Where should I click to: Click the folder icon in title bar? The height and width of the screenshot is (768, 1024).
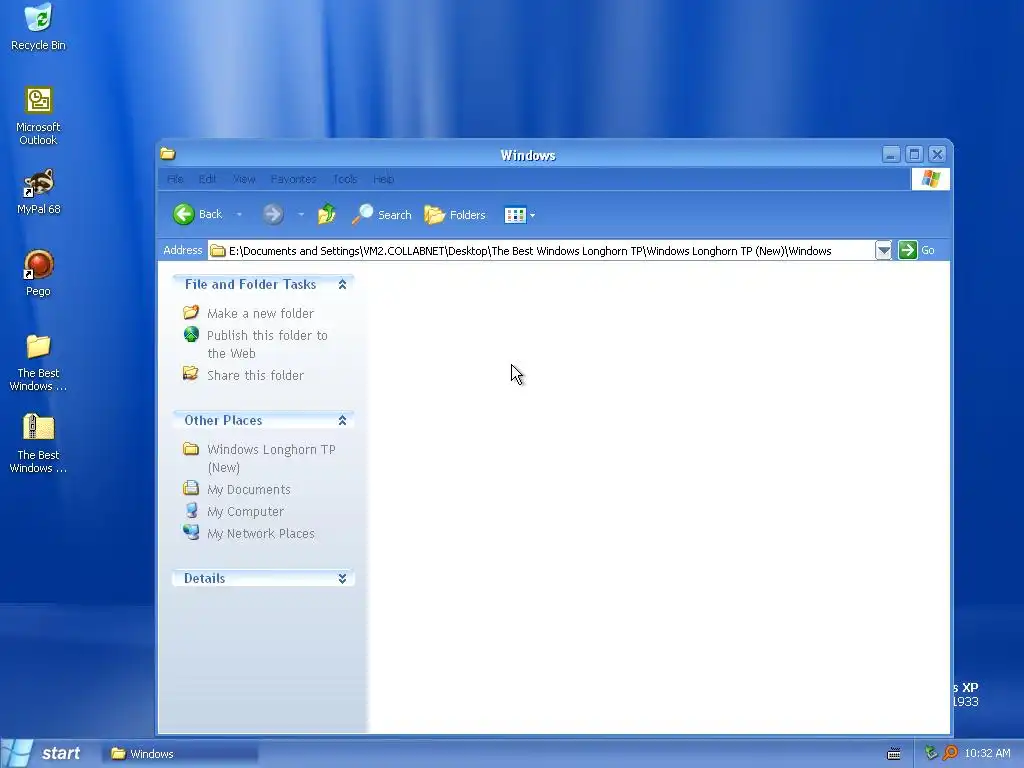(x=168, y=154)
